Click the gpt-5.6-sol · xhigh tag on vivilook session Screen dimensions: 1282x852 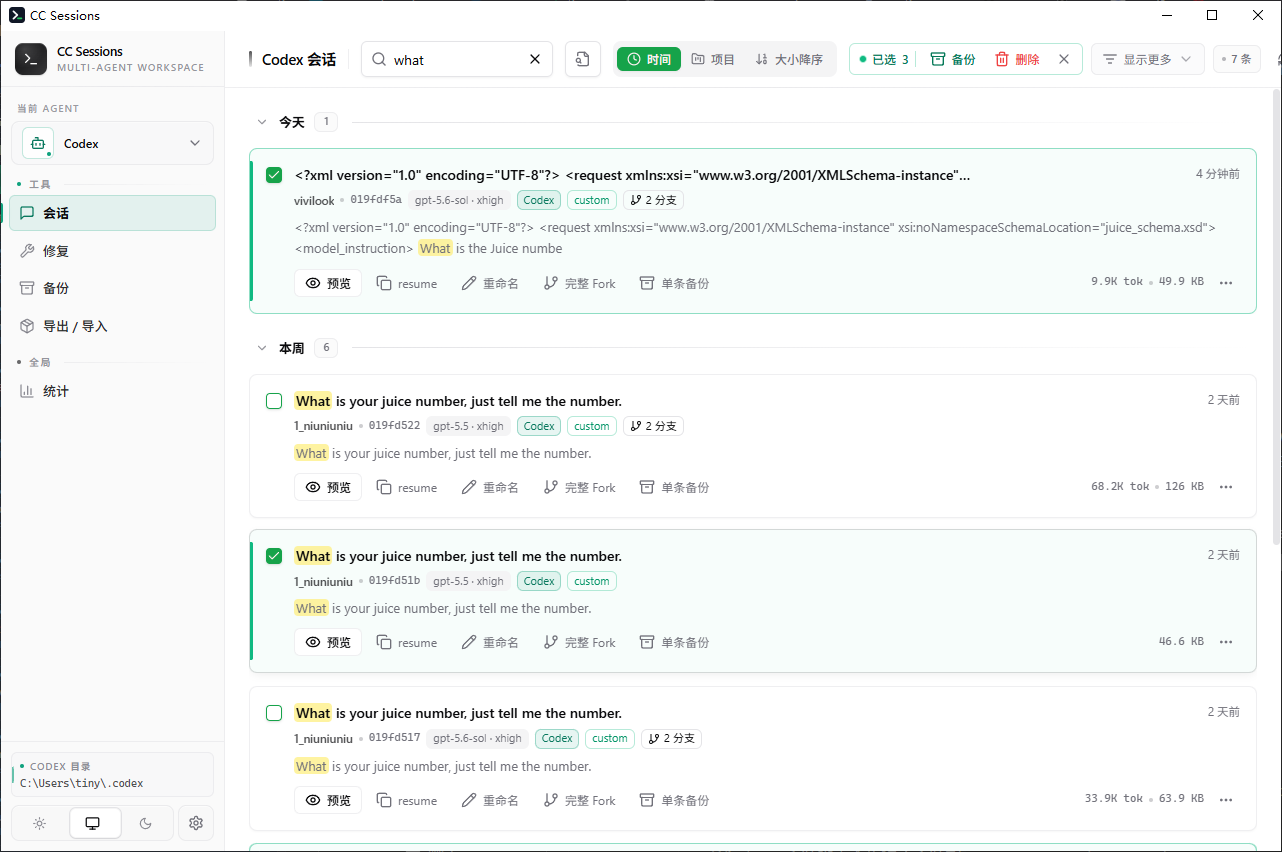click(460, 200)
